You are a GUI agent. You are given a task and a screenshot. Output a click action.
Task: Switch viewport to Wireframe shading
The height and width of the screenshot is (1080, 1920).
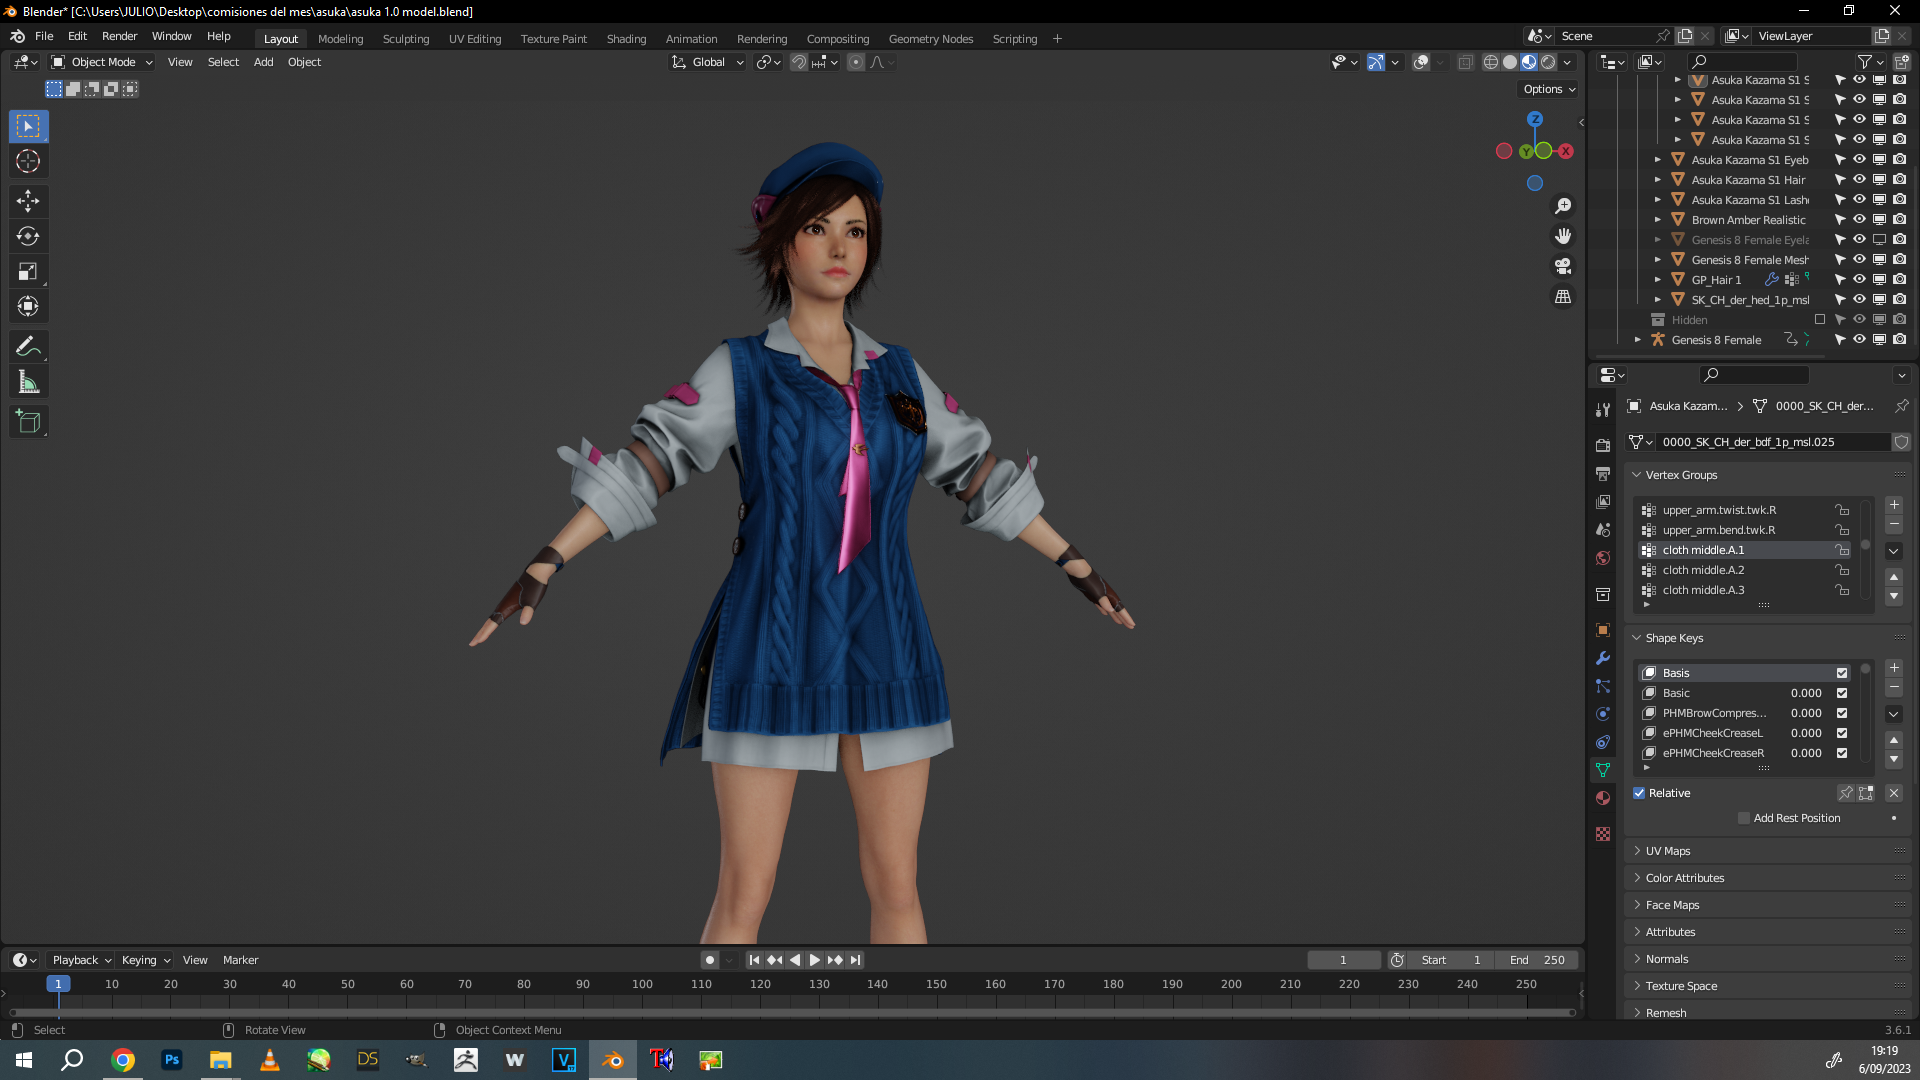click(x=1491, y=62)
